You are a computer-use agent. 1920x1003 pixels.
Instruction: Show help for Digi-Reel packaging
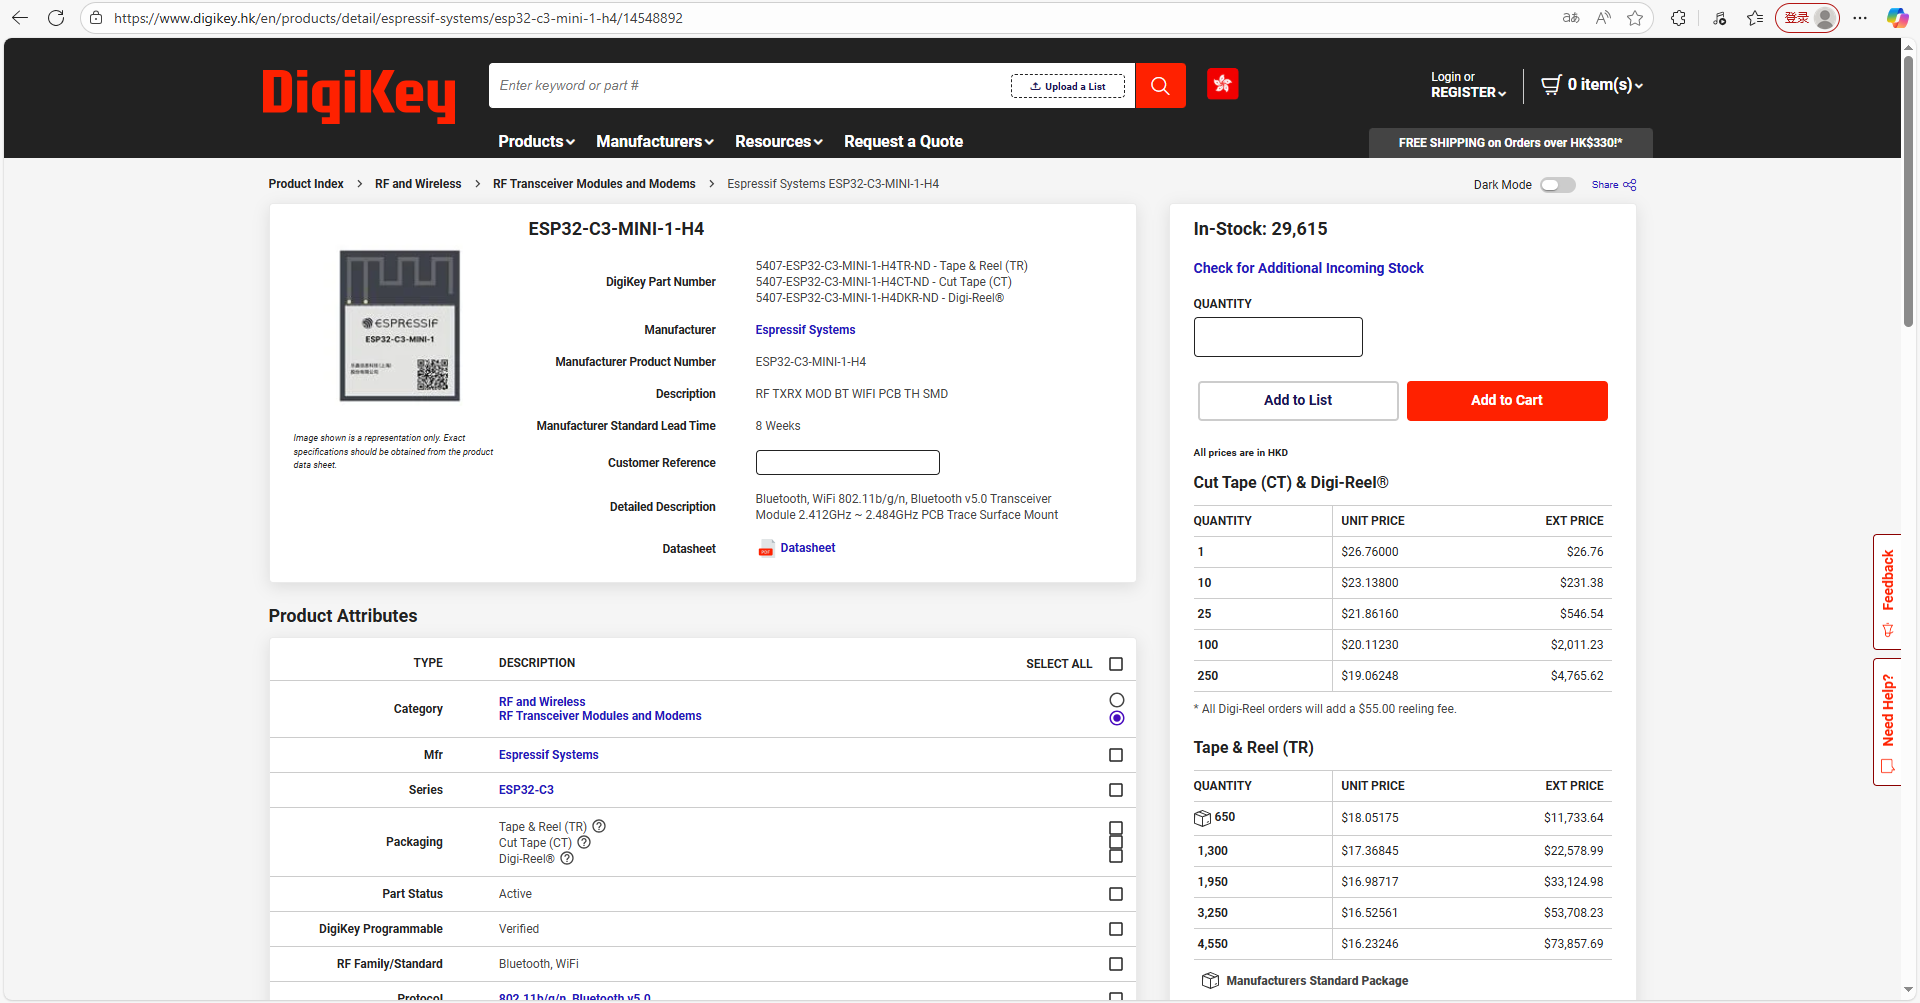click(x=567, y=858)
